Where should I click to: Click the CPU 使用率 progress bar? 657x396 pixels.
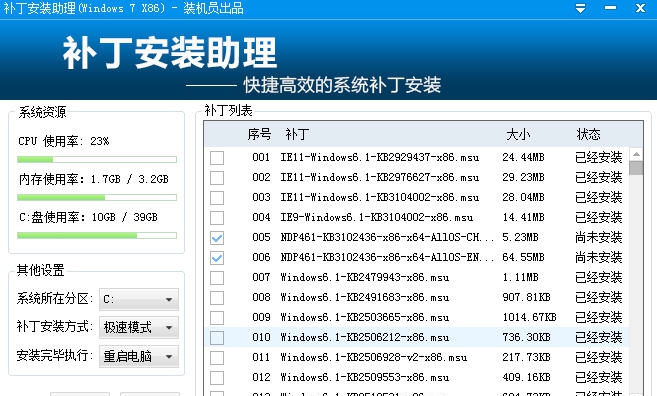click(x=97, y=159)
